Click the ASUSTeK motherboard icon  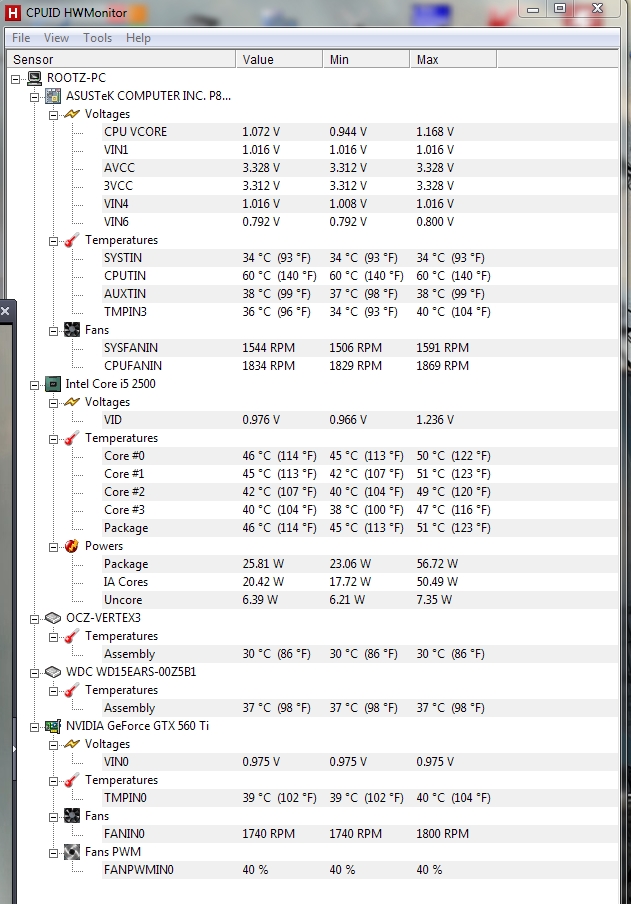[x=53, y=96]
